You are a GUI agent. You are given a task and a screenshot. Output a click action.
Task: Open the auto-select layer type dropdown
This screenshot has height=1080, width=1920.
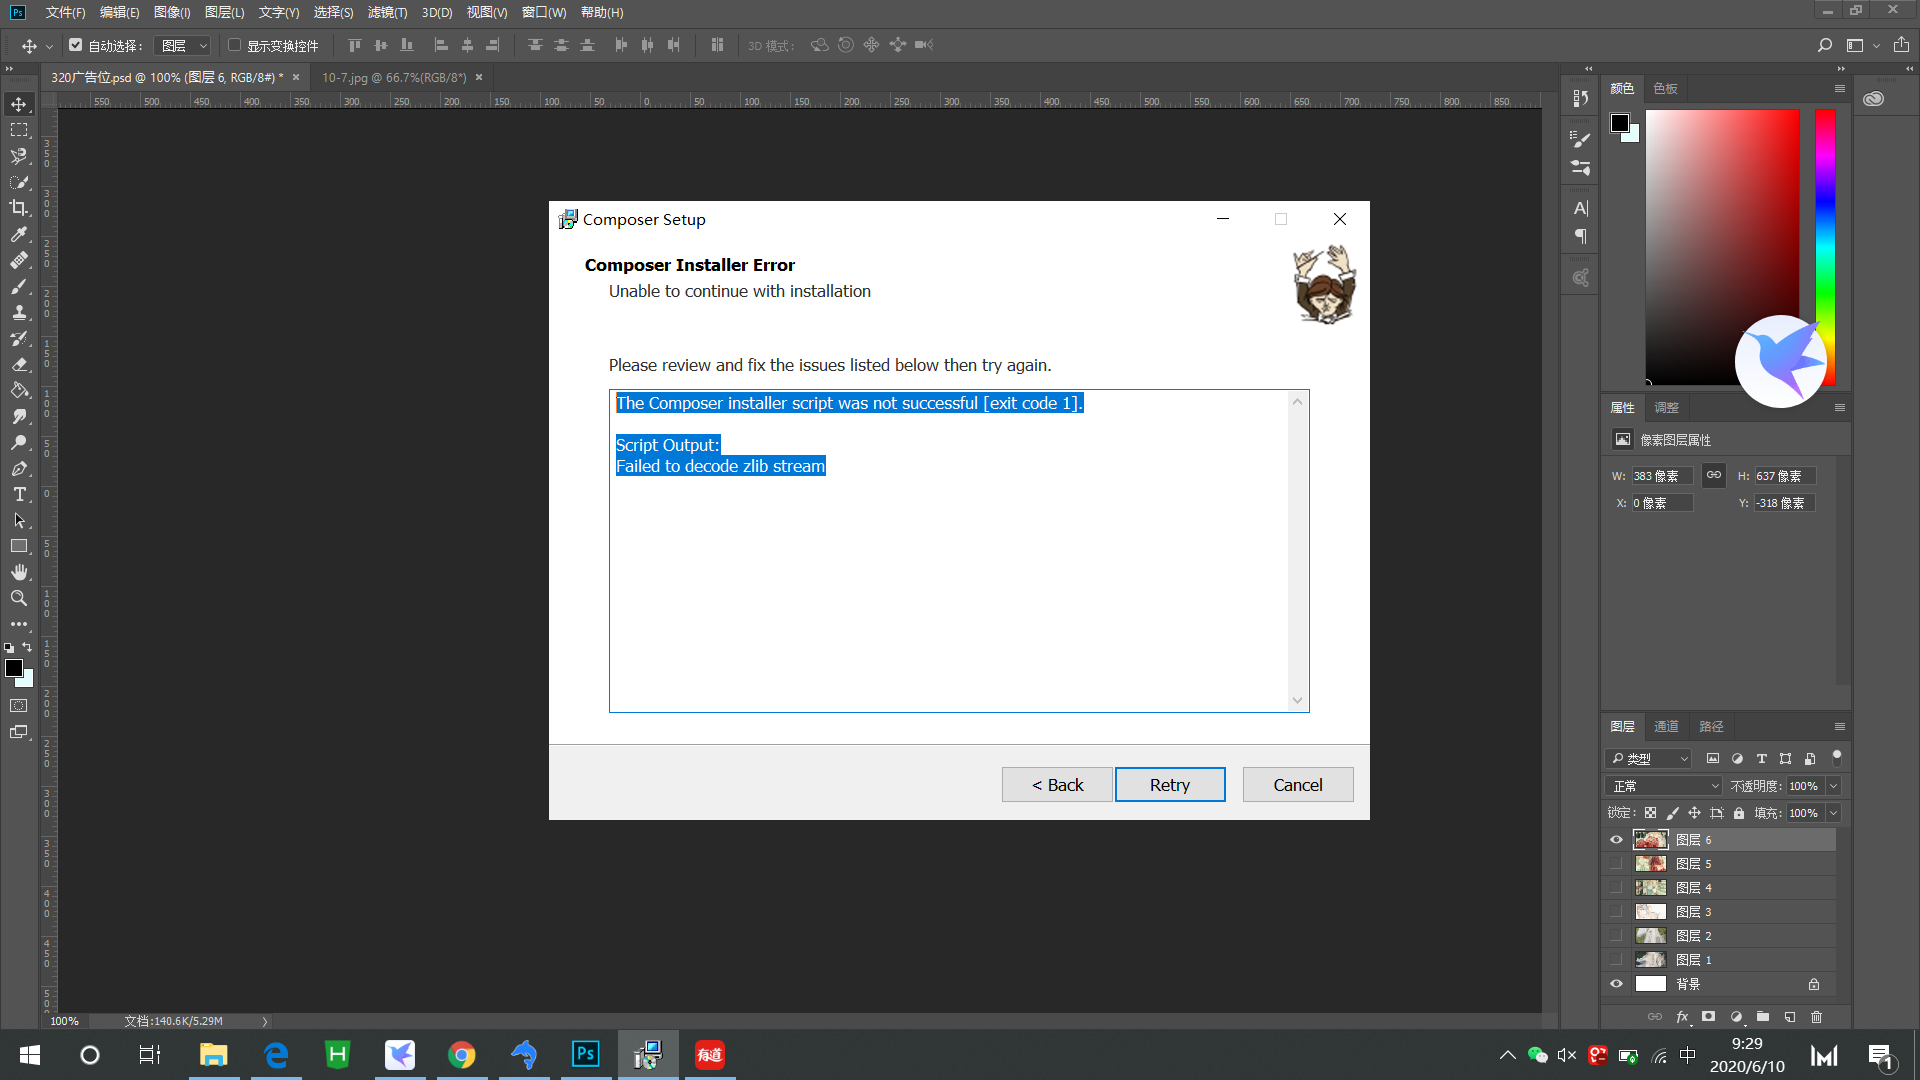185,45
